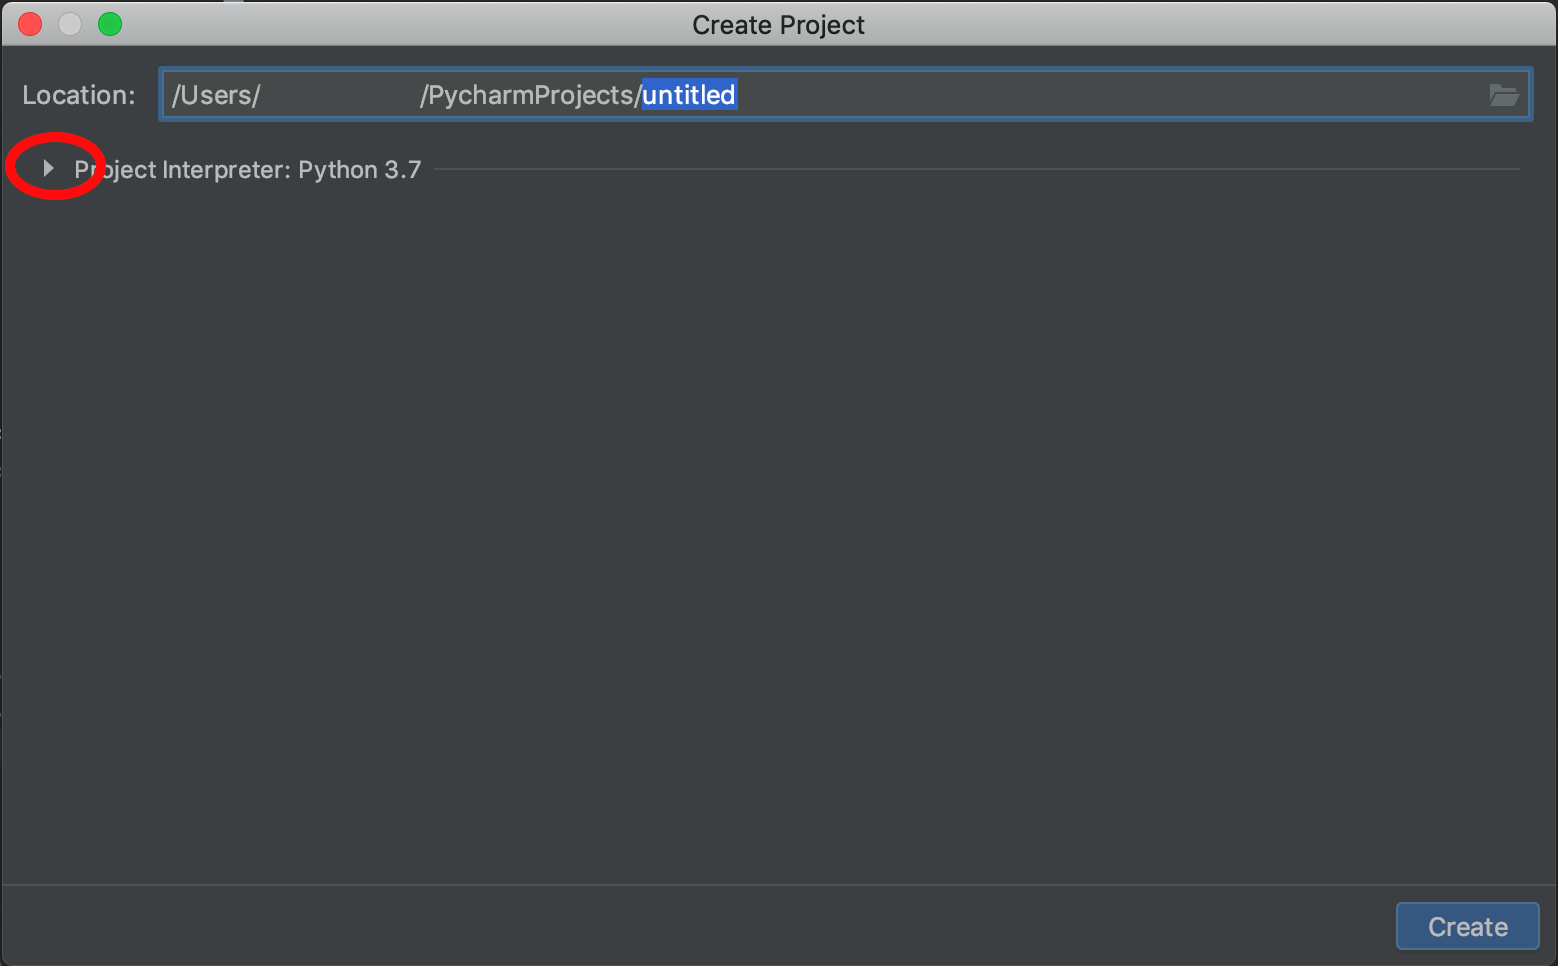The image size is (1558, 966).
Task: Close the Create Project dialog with red button
Action: (x=30, y=24)
